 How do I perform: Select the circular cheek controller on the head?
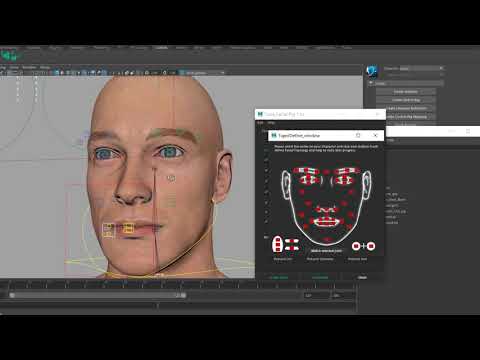(171, 178)
